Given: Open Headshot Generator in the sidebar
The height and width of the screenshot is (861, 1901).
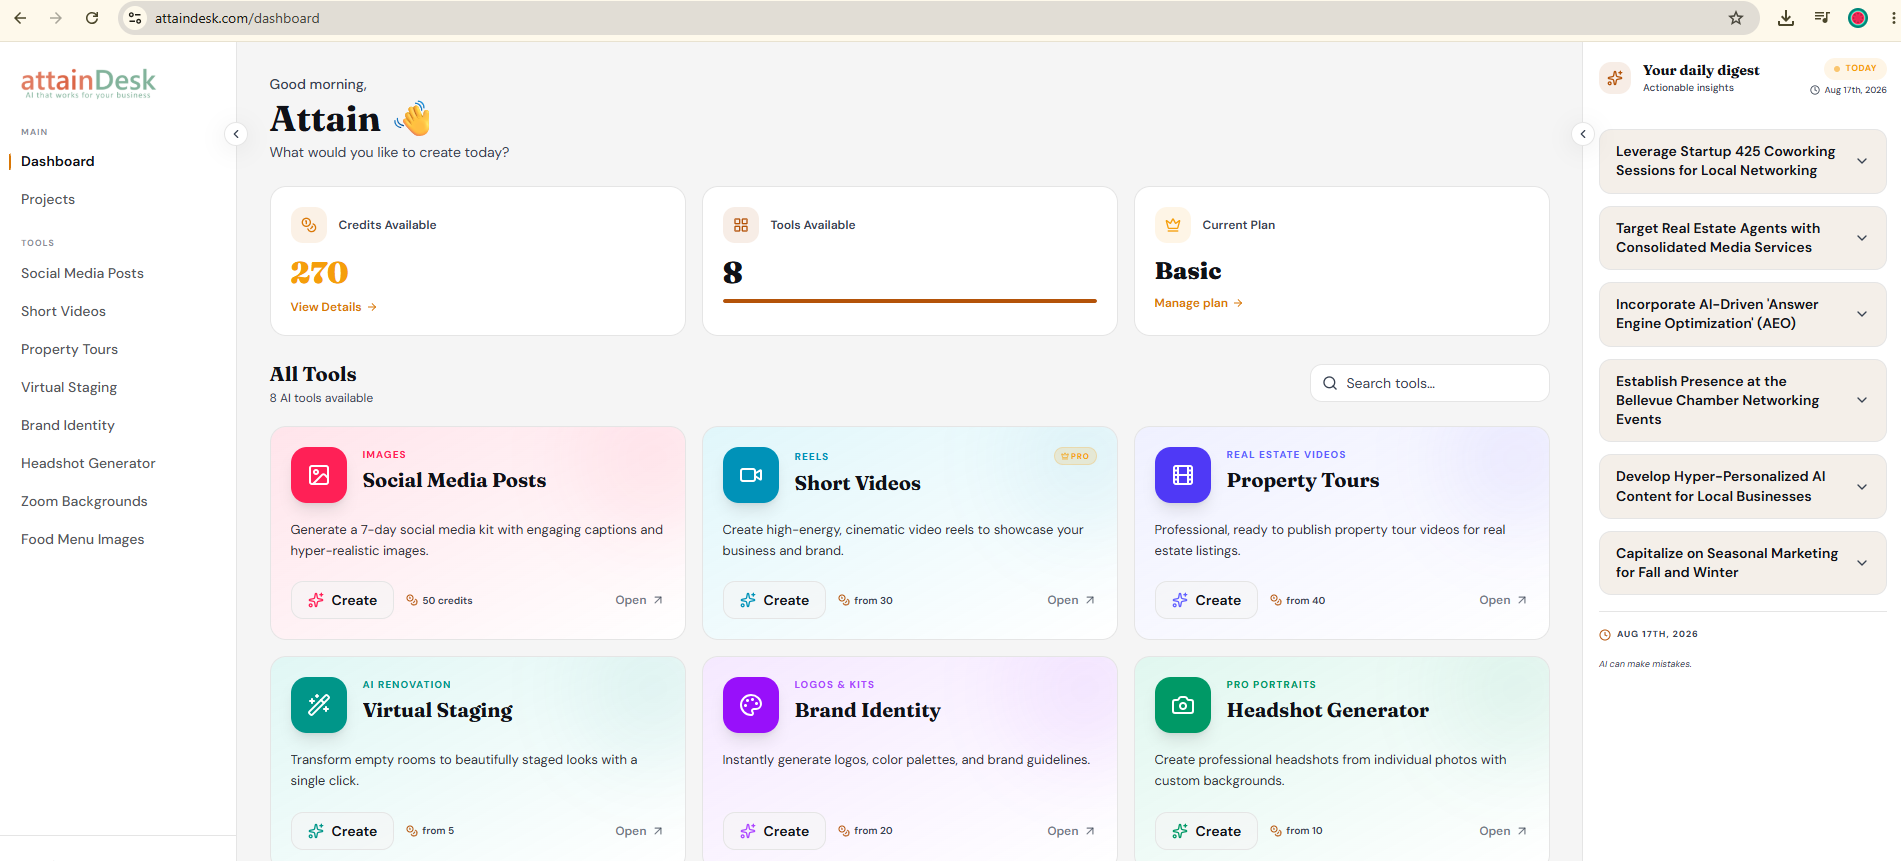Looking at the screenshot, I should pyautogui.click(x=88, y=463).
